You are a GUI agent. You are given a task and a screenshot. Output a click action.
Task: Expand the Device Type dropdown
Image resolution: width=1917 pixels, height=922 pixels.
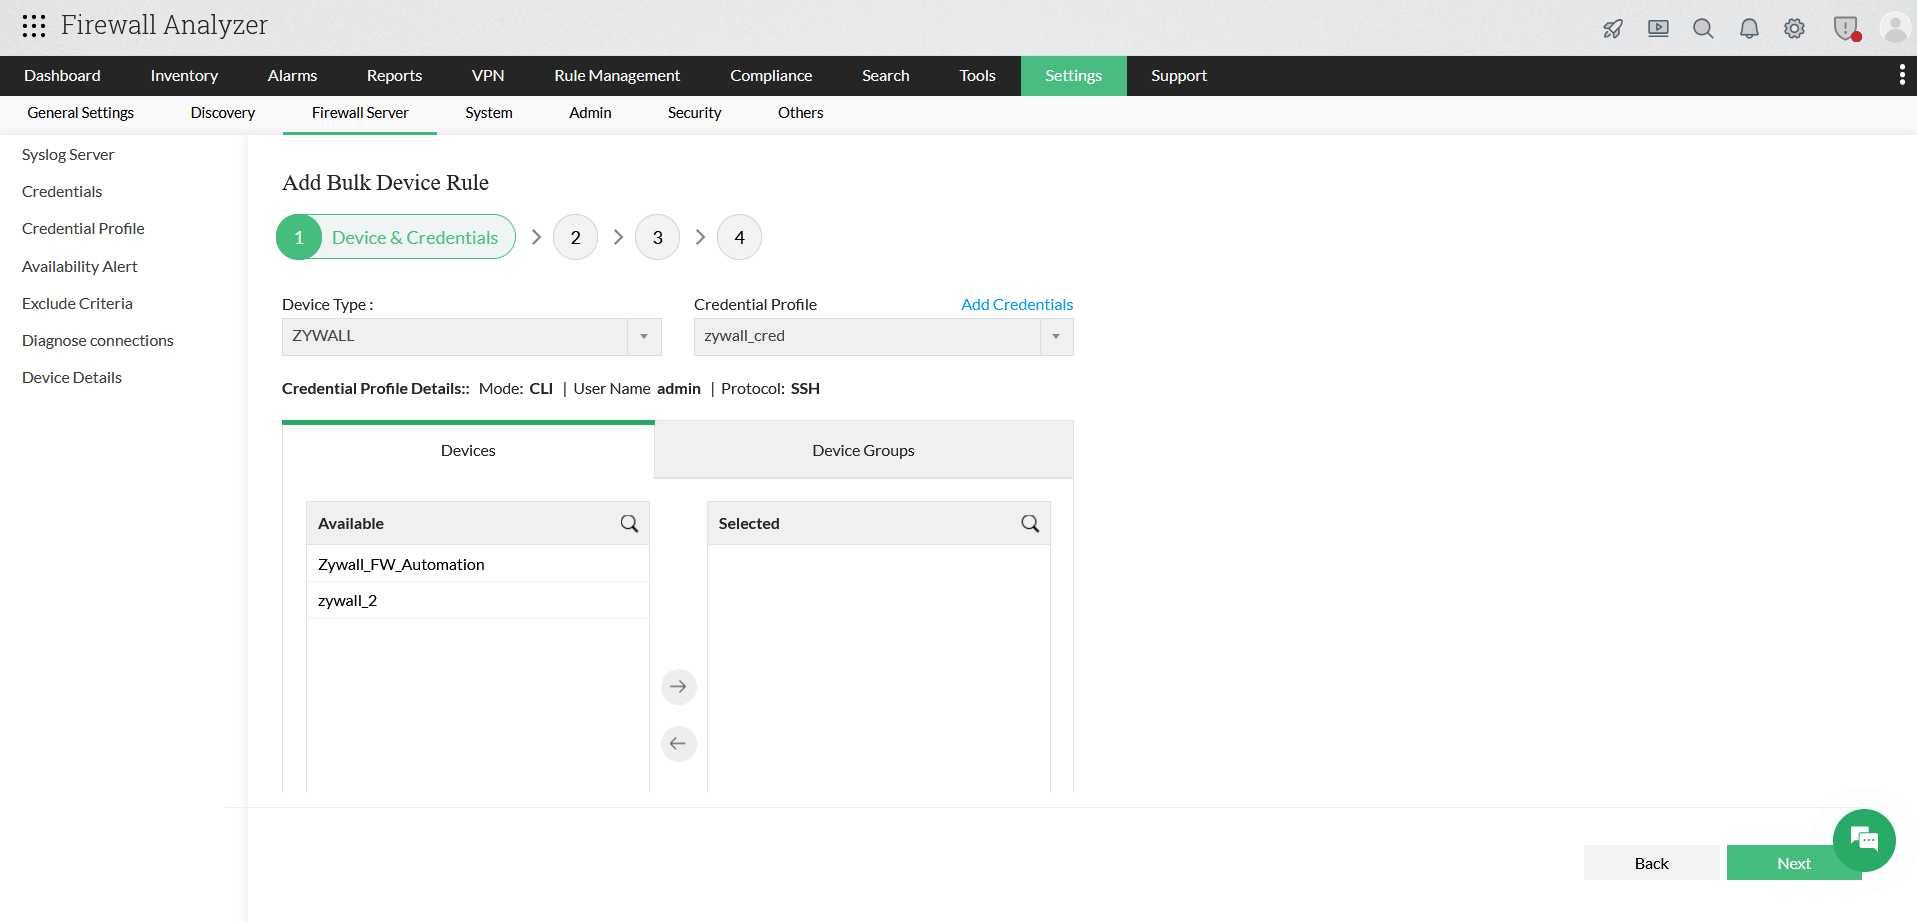(472, 337)
